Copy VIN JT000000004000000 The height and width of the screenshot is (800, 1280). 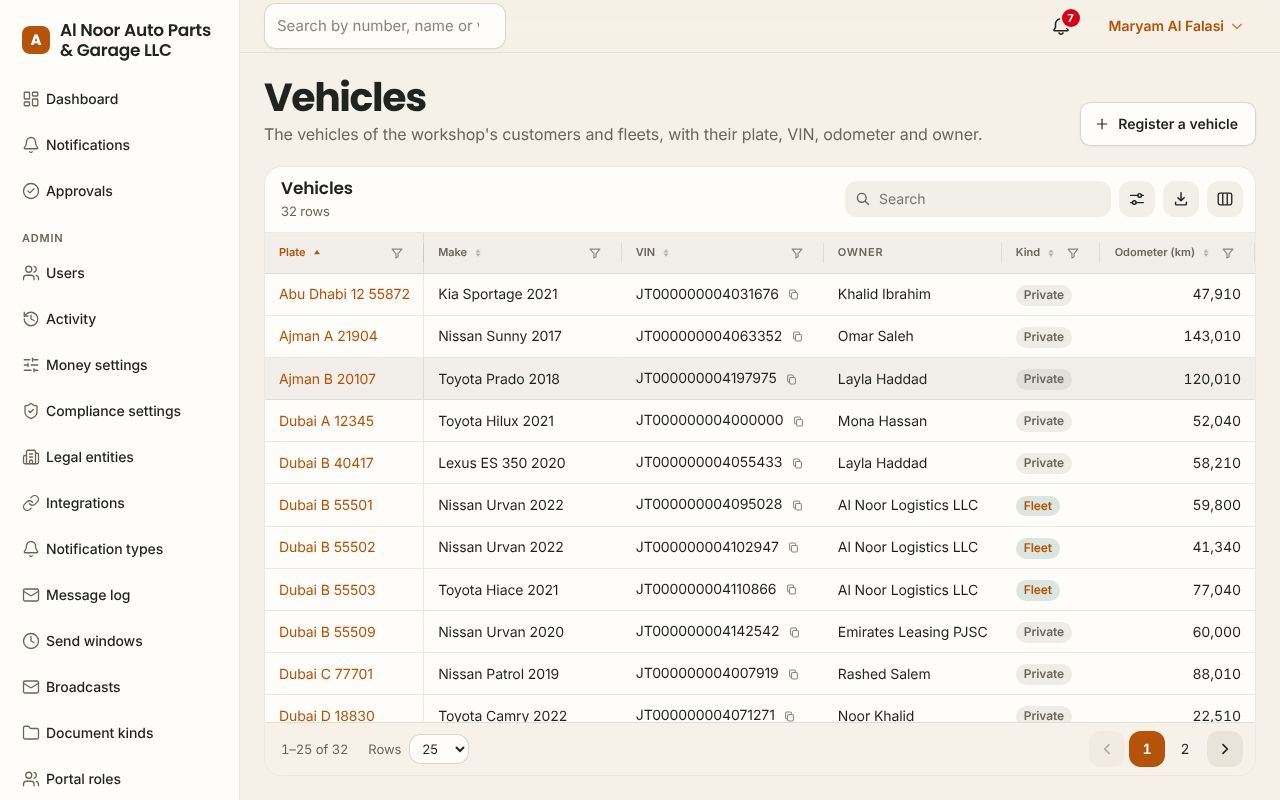[799, 421]
